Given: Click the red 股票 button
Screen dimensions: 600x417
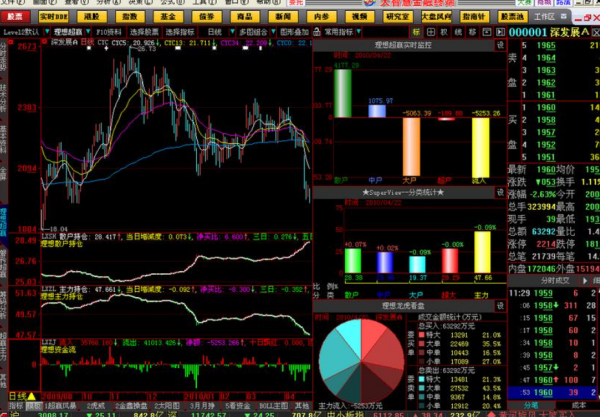Looking at the screenshot, I should click(15, 17).
